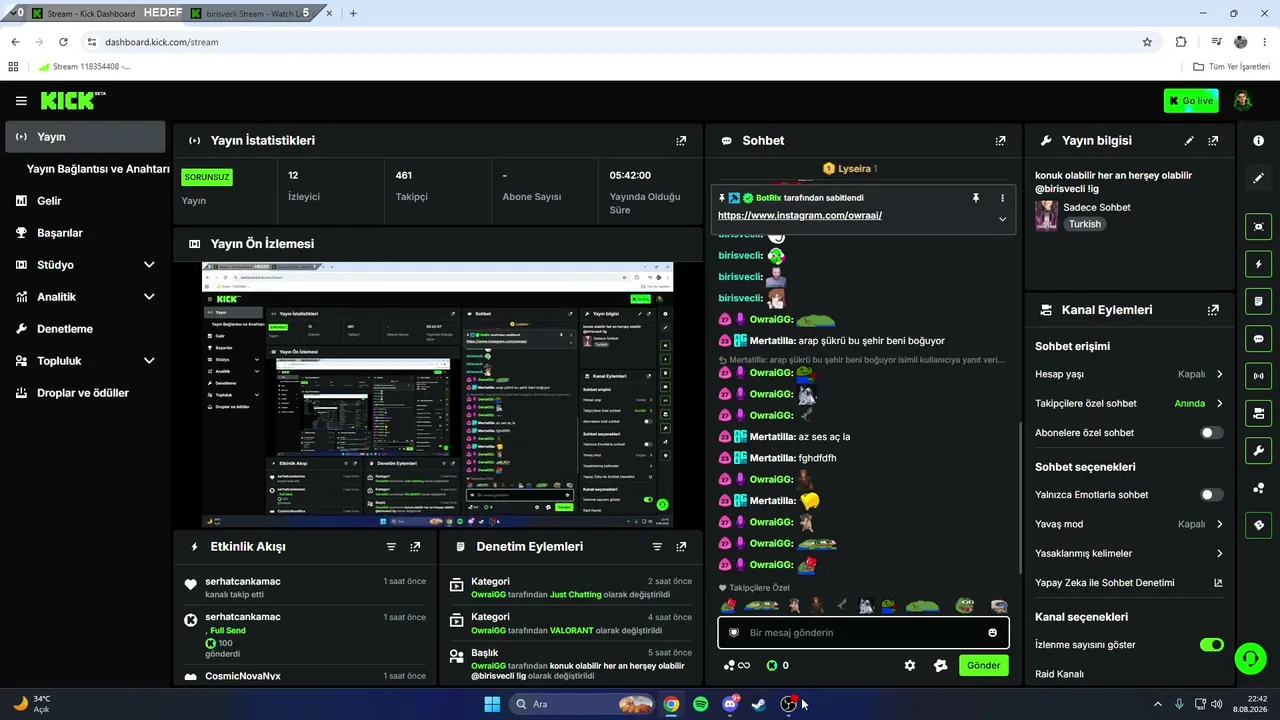Click the browser address bar

point(610,42)
